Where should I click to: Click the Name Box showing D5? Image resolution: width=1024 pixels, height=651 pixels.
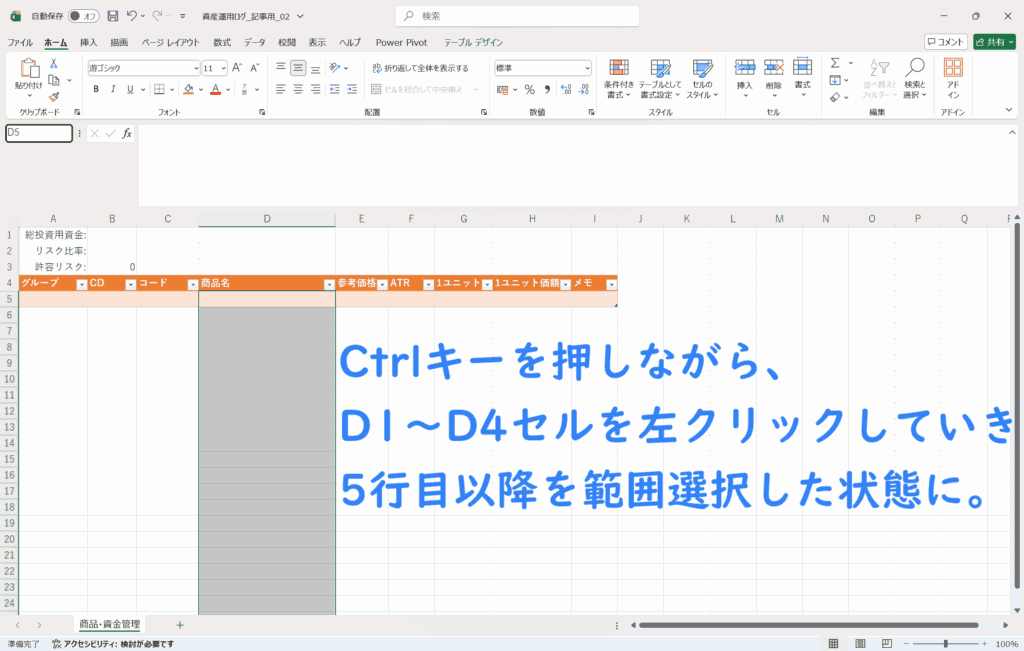[38, 133]
